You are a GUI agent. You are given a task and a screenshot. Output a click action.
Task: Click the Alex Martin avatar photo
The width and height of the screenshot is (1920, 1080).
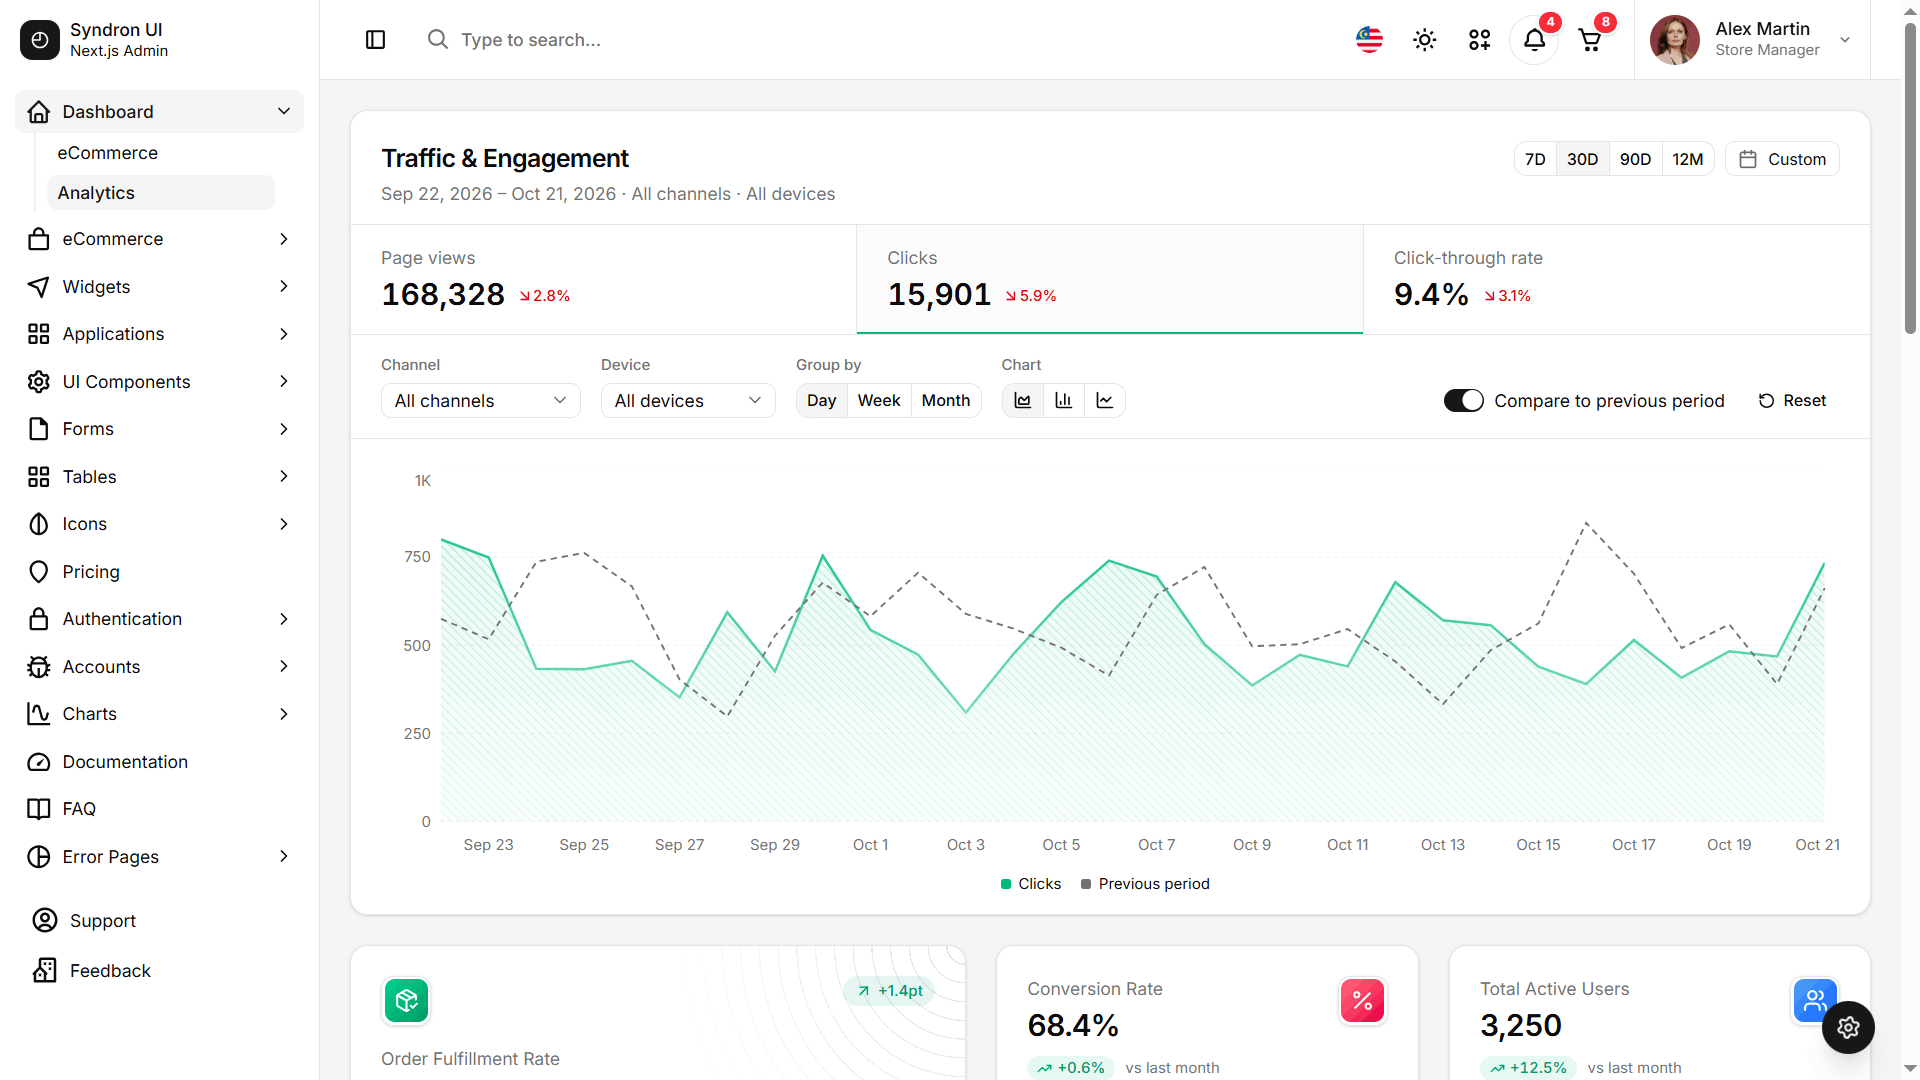coord(1675,40)
